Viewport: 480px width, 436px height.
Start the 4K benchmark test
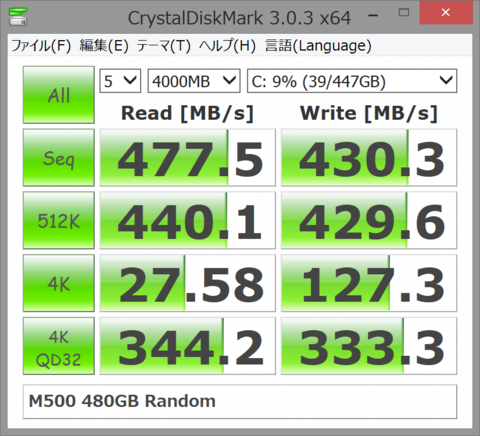[x=59, y=283]
